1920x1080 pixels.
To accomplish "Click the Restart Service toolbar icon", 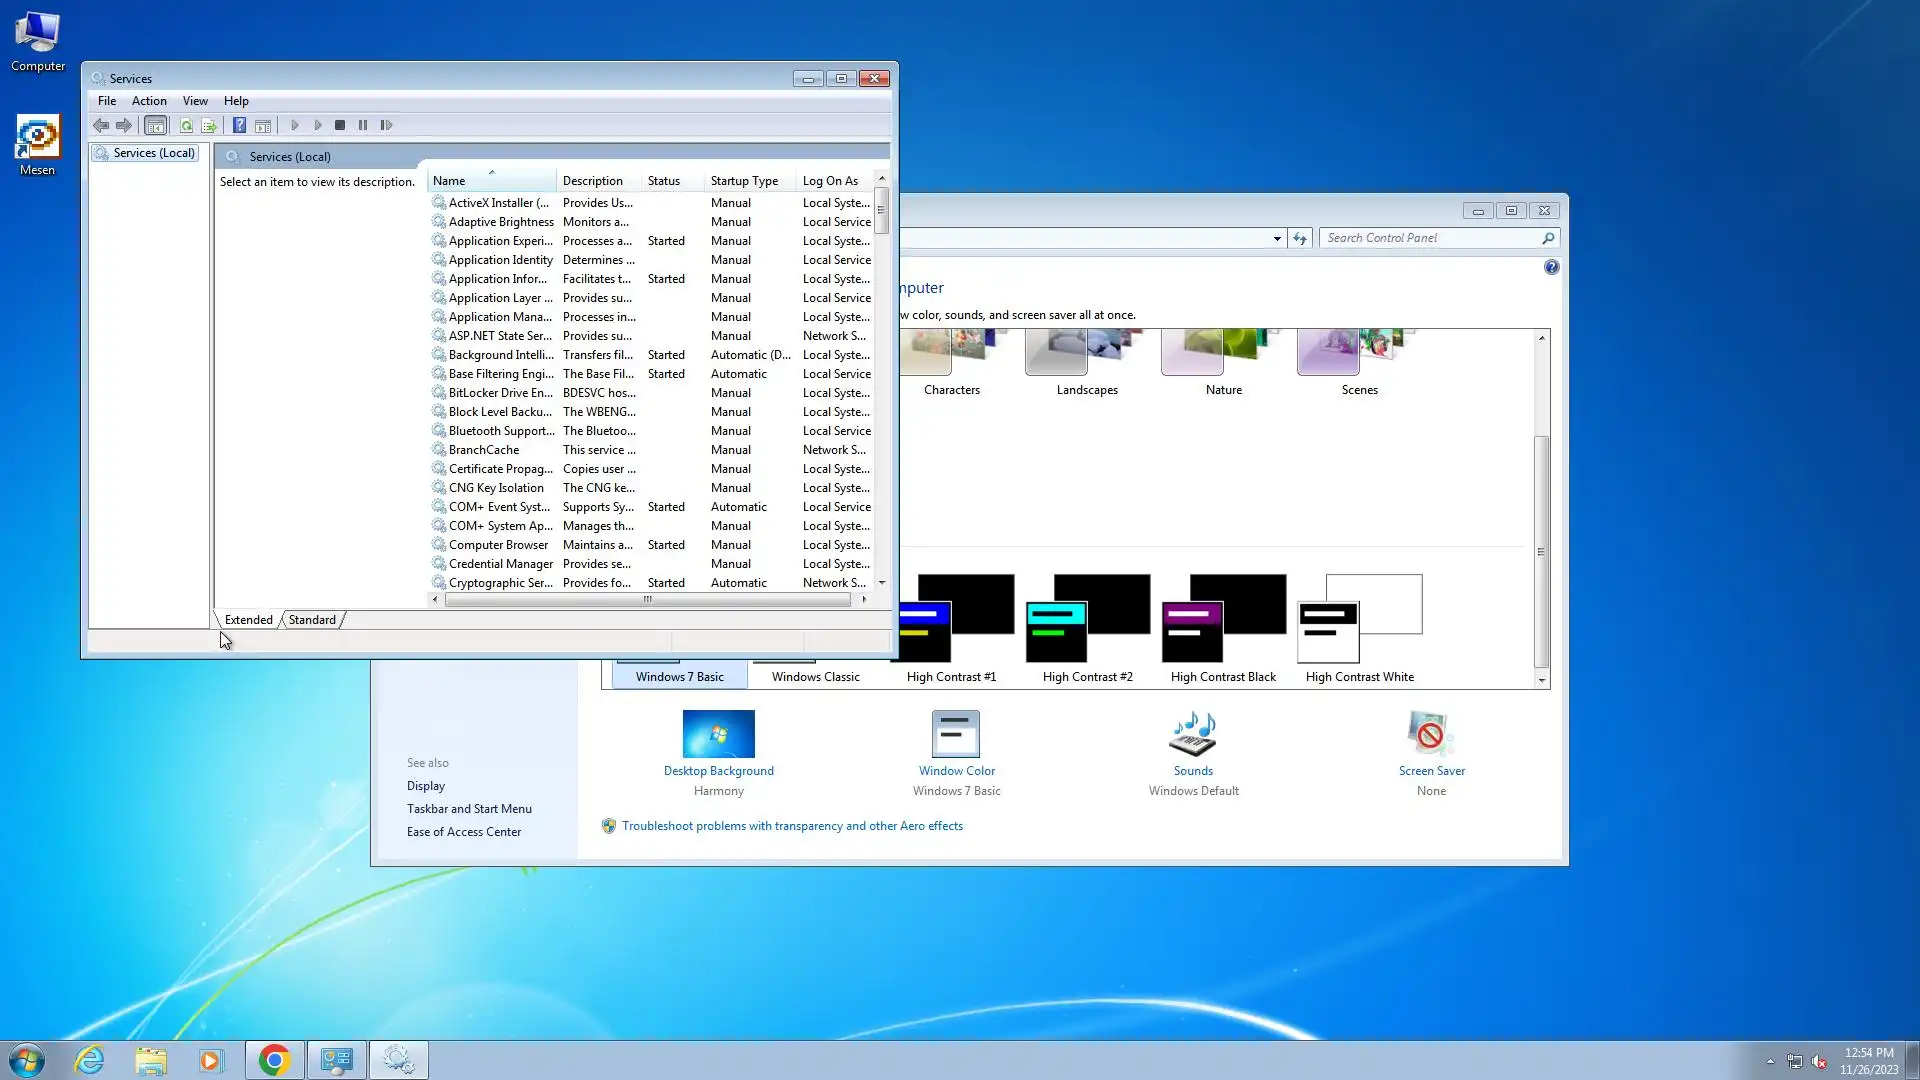I will click(386, 126).
